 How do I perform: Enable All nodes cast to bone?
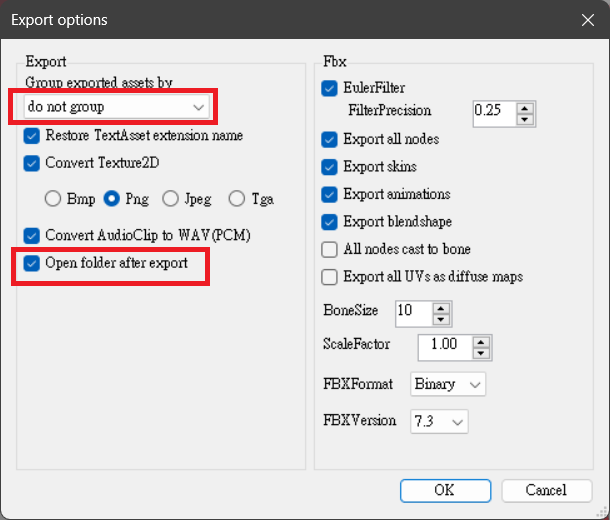click(329, 249)
